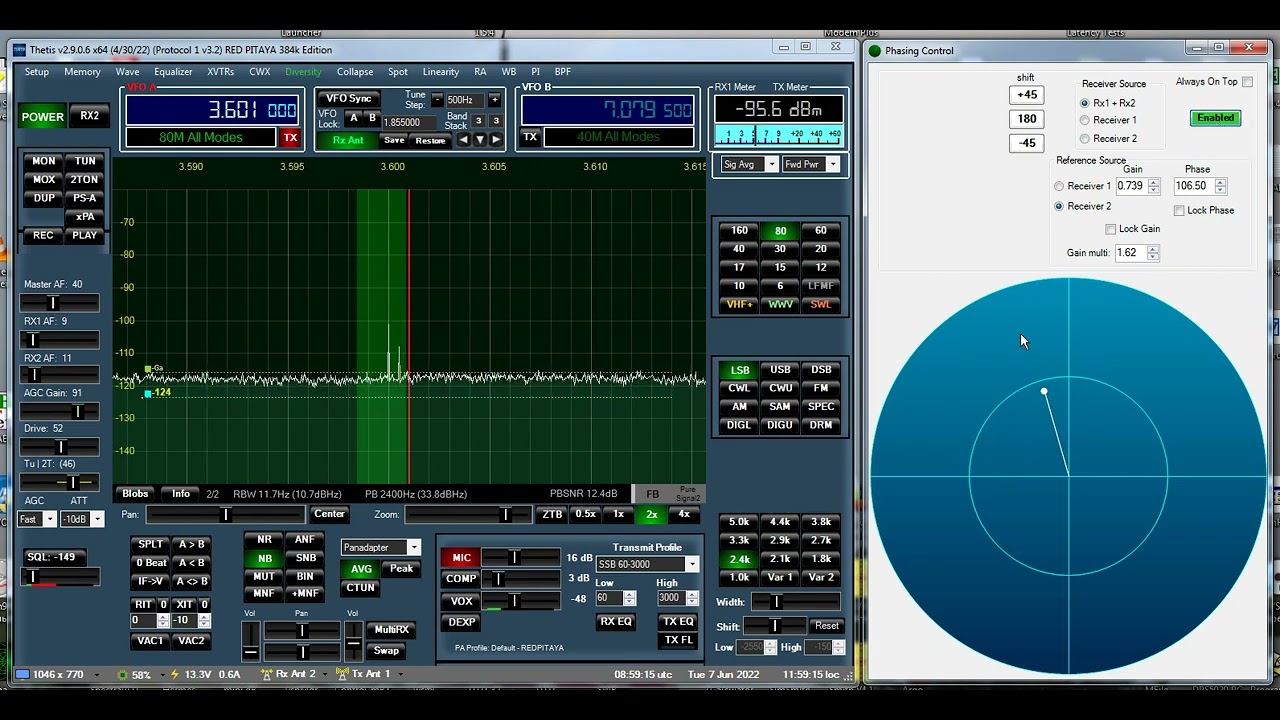Click the VFO A red TX indicator
Viewport: 1280px width, 720px height.
click(290, 138)
